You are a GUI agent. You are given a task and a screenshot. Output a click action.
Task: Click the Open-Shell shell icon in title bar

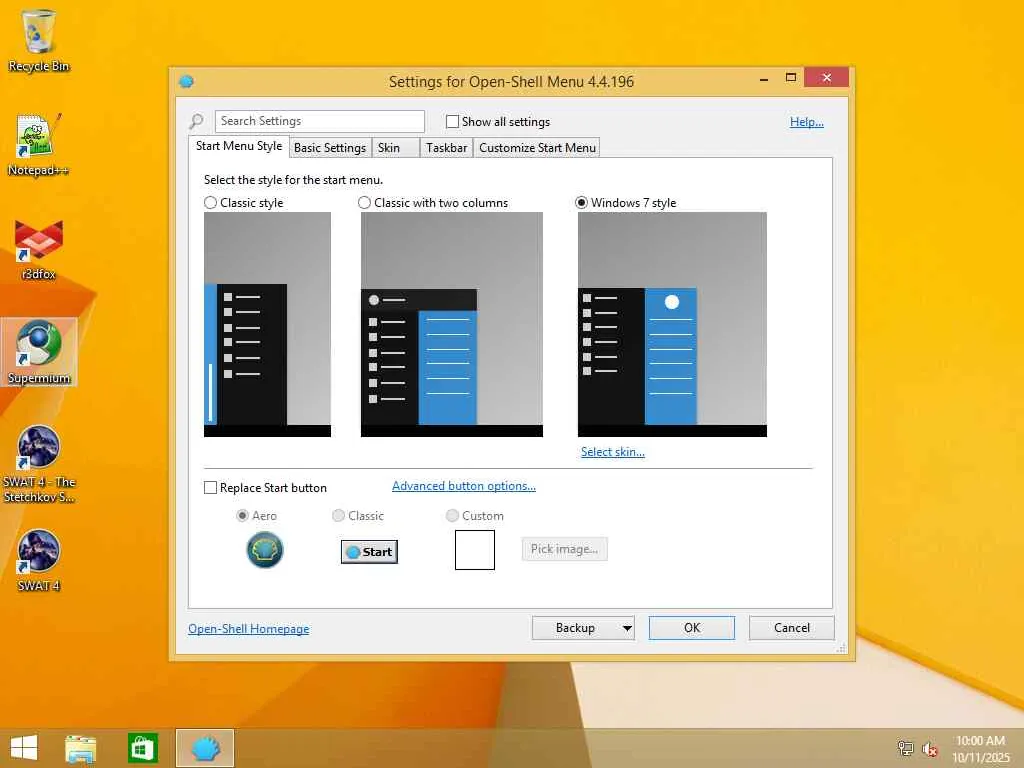(x=186, y=82)
